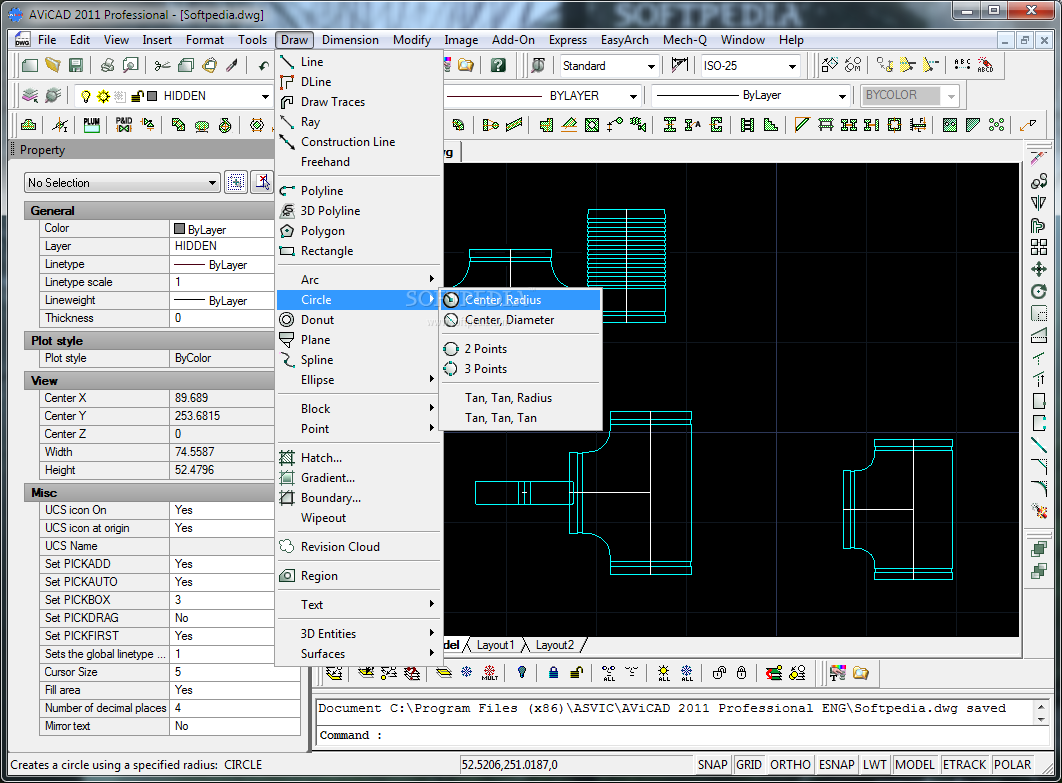Viewport: 1062px width, 783px height.
Task: Toggle LWT lineweight display
Action: coord(874,765)
